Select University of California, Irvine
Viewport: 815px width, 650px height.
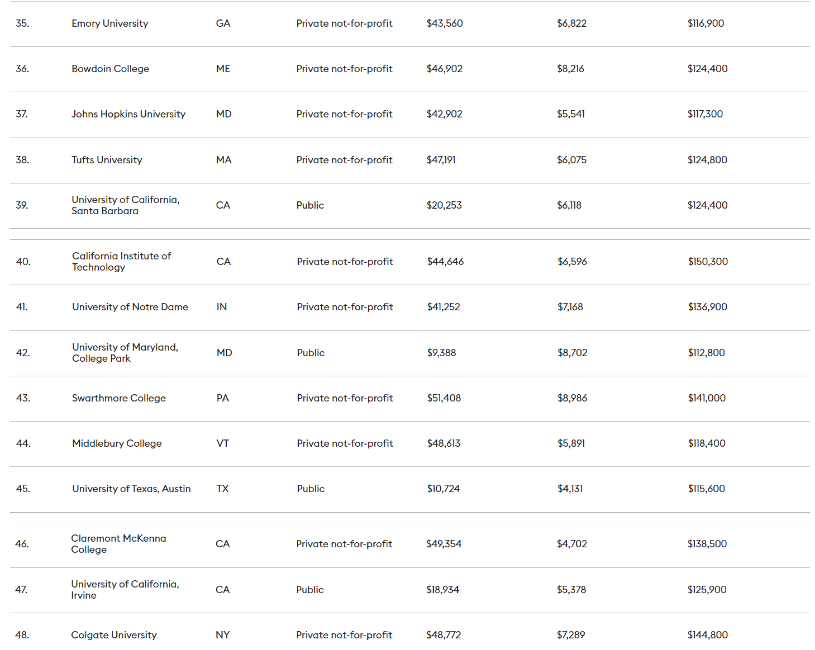click(x=125, y=589)
